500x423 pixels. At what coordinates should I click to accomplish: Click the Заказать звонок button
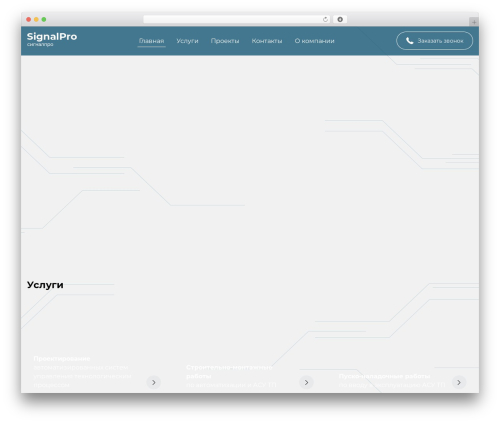pyautogui.click(x=434, y=41)
